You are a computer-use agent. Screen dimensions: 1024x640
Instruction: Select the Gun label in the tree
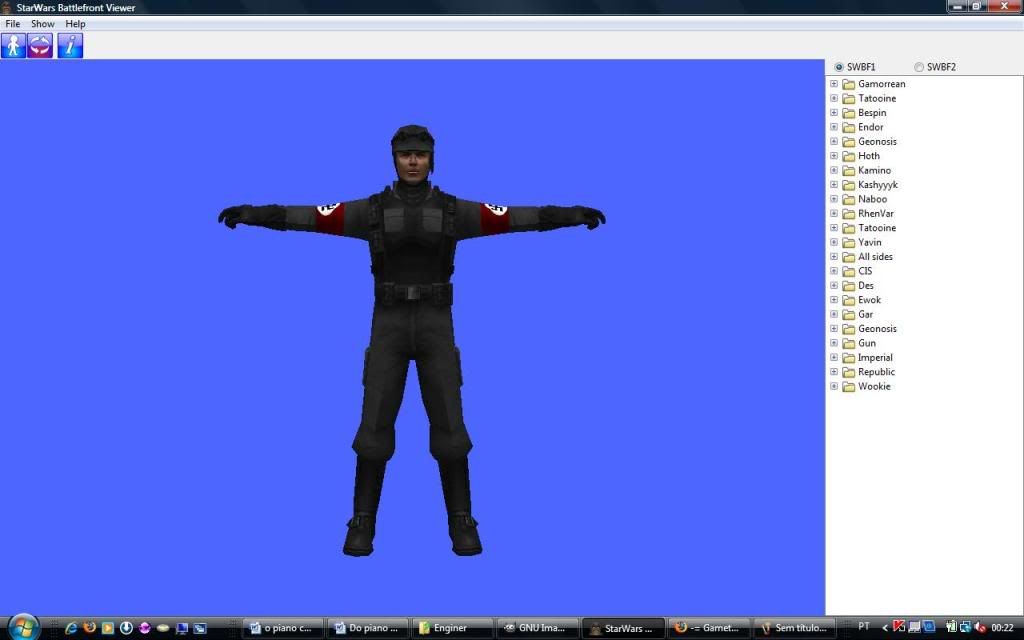click(x=867, y=343)
